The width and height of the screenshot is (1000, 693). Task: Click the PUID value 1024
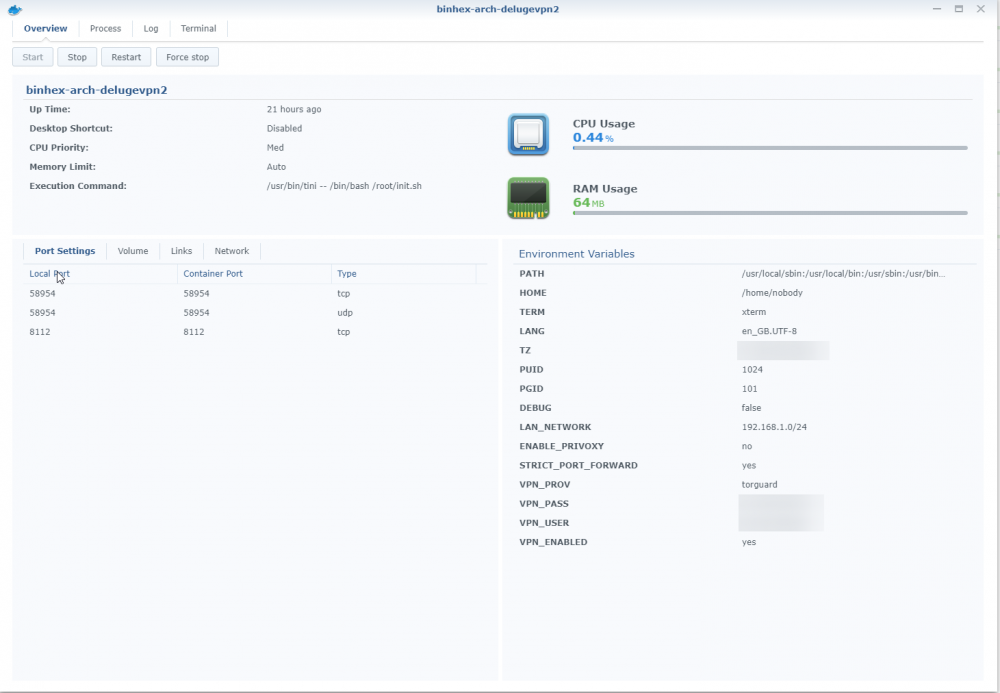click(752, 370)
